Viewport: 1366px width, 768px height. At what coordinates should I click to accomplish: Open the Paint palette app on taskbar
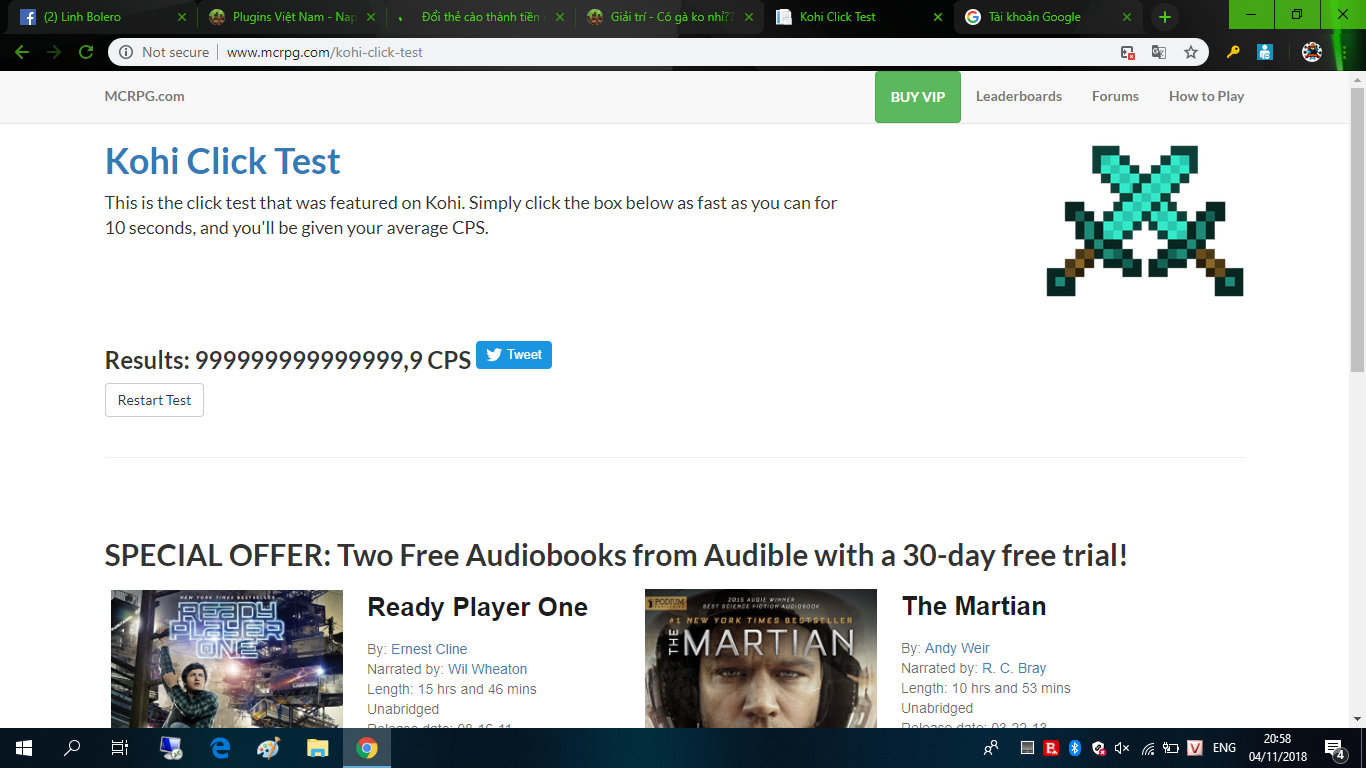tap(269, 748)
